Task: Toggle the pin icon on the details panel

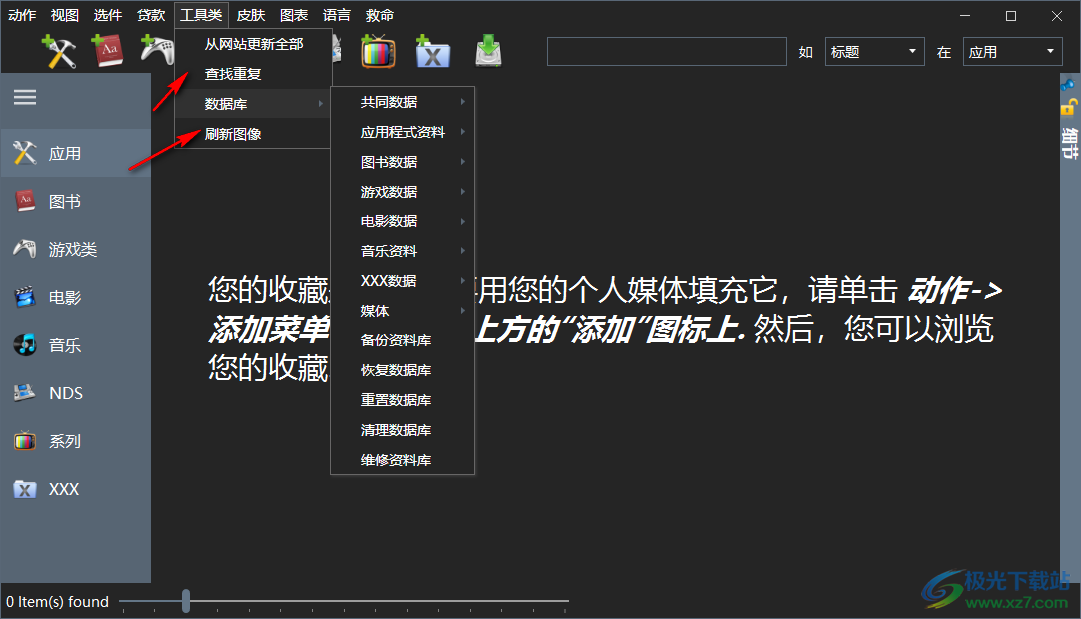Action: coord(1068,83)
